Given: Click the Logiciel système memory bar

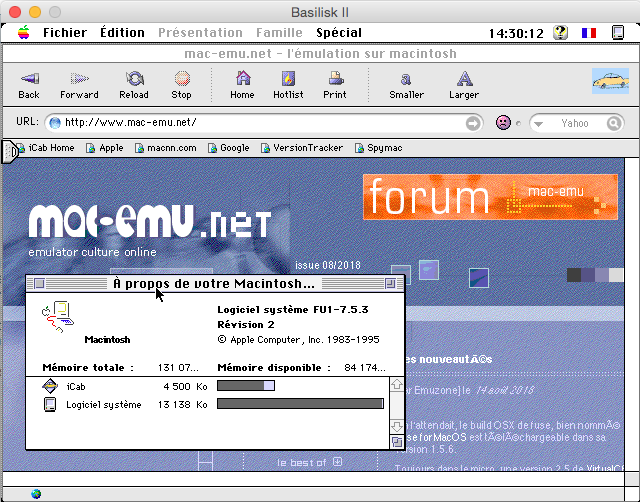Looking at the screenshot, I should pyautogui.click(x=300, y=404).
